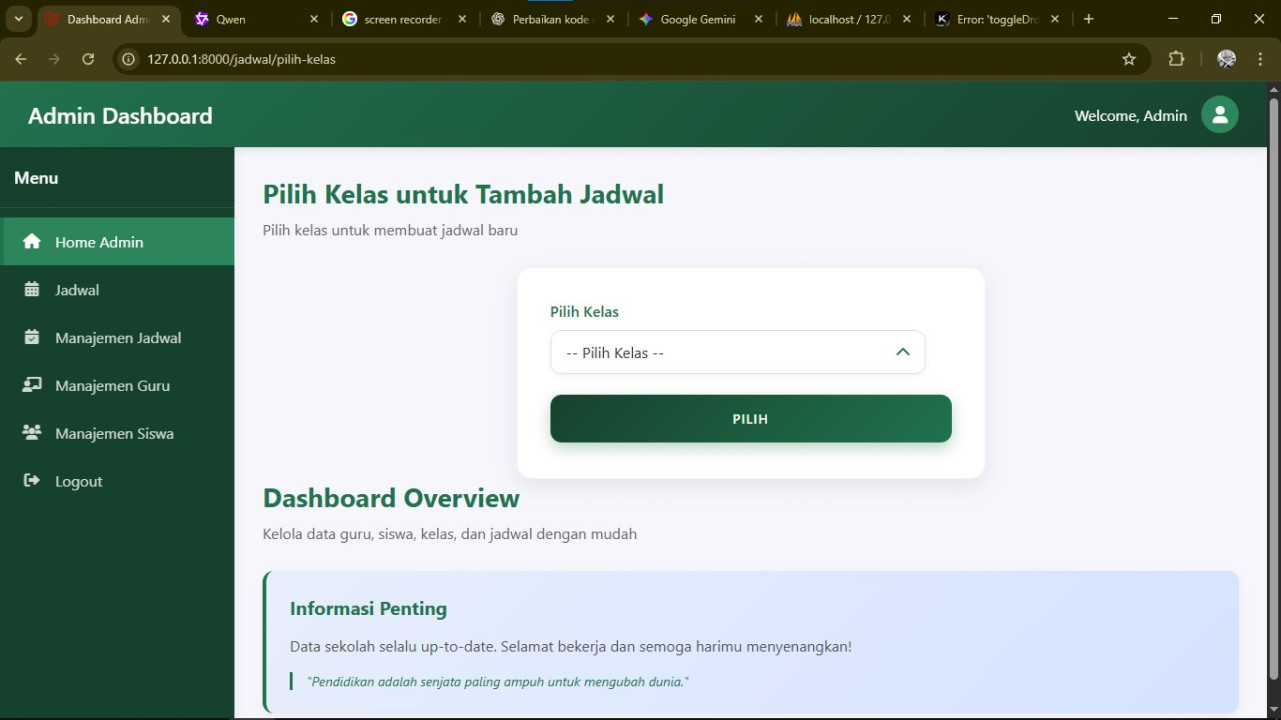Click the Jadwal calendar icon in sidebar
Screen dimensions: 1281x720
32,290
